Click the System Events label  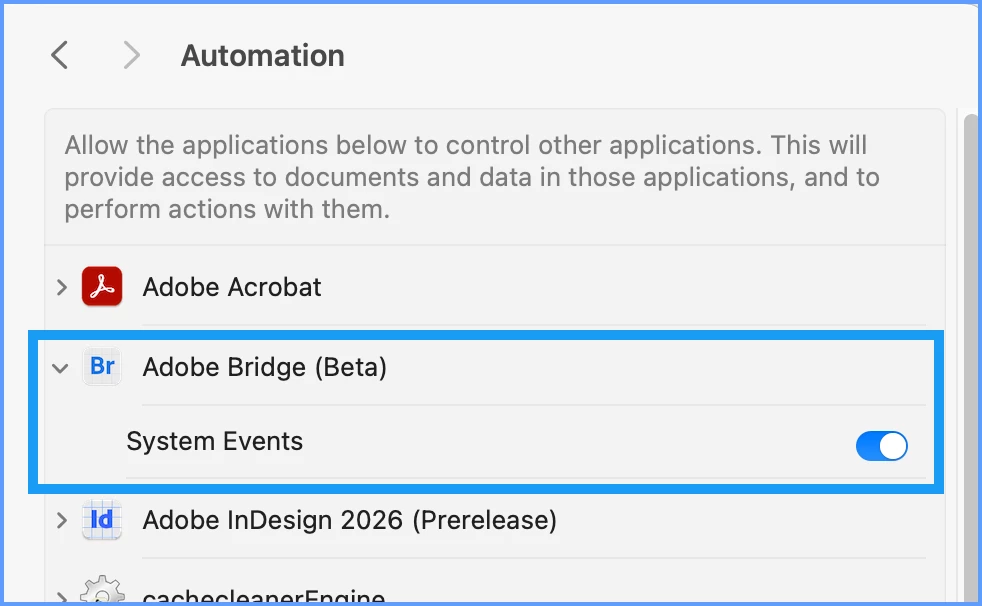[215, 441]
